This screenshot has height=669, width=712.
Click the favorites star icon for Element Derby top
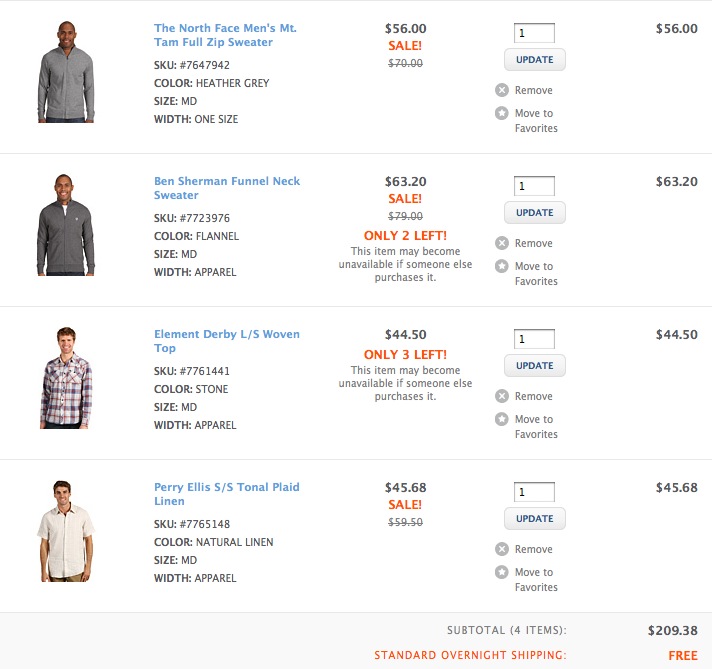coord(502,419)
